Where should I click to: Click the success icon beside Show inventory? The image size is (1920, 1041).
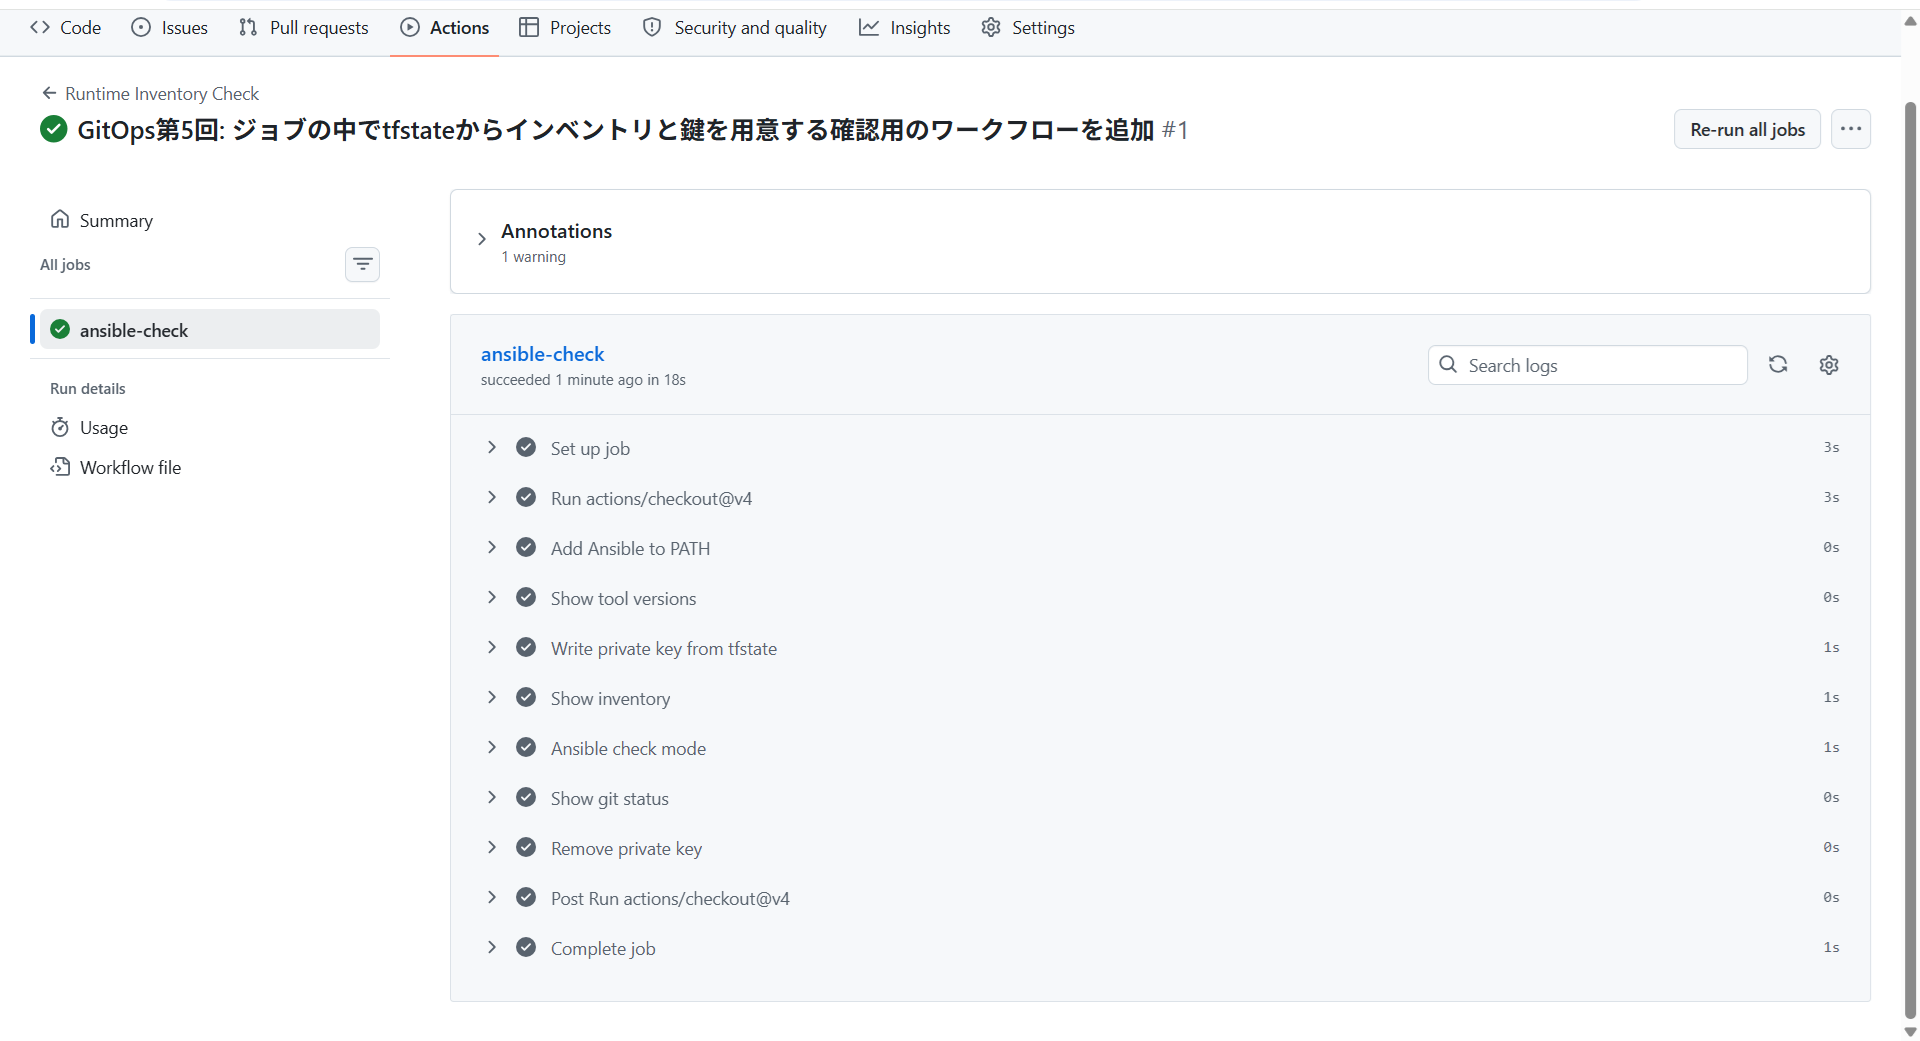pyautogui.click(x=526, y=697)
